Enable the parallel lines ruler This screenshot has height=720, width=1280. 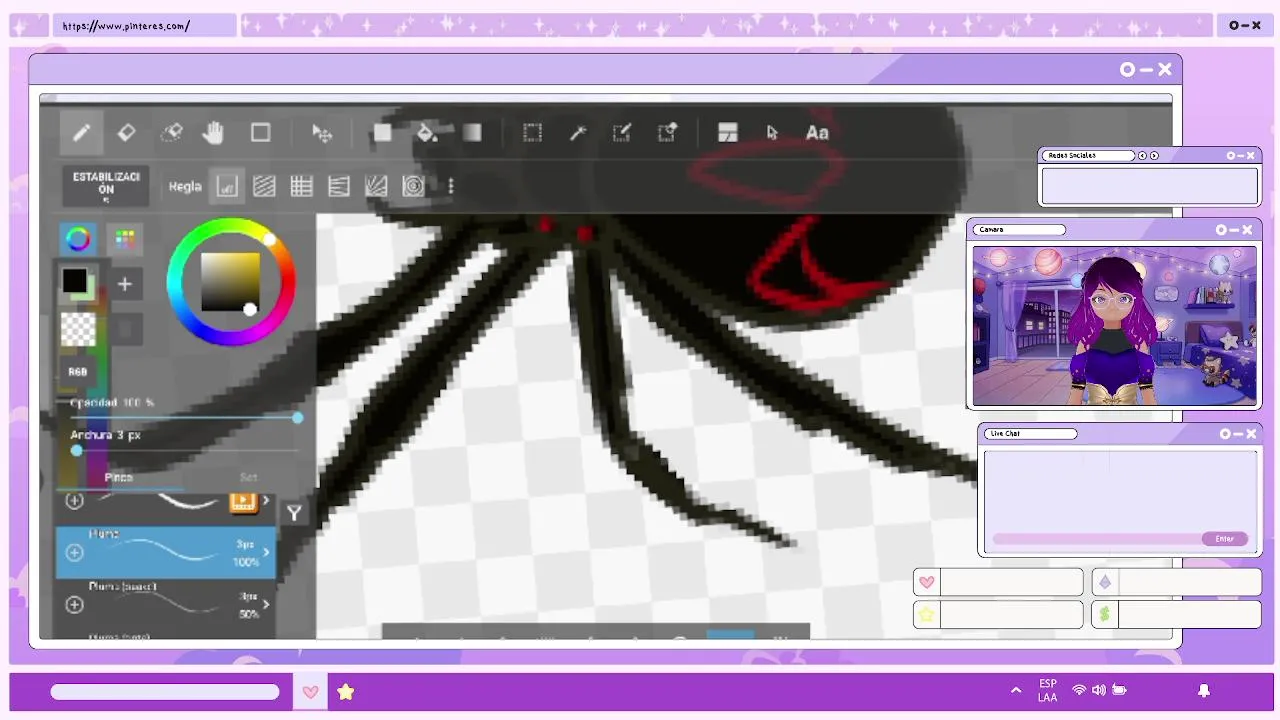[264, 186]
